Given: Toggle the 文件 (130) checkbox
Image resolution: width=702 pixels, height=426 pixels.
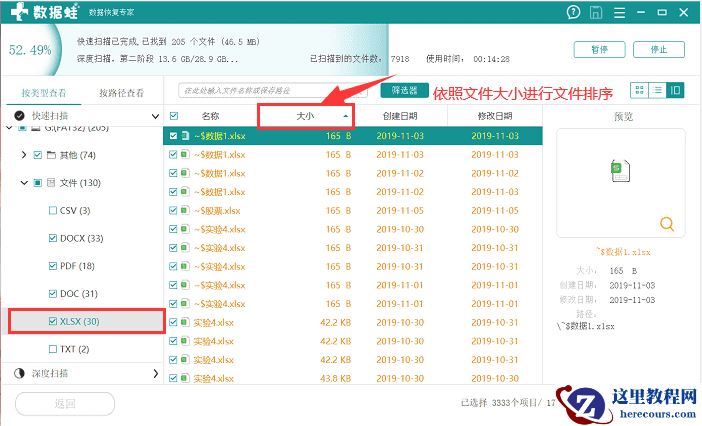Looking at the screenshot, I should tap(38, 183).
